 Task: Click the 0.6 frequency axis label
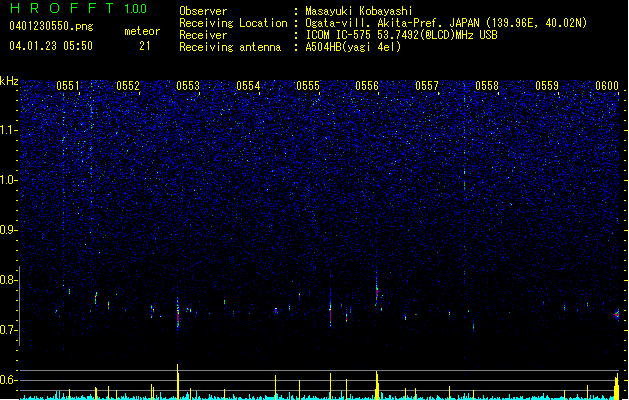pyautogui.click(x=8, y=380)
